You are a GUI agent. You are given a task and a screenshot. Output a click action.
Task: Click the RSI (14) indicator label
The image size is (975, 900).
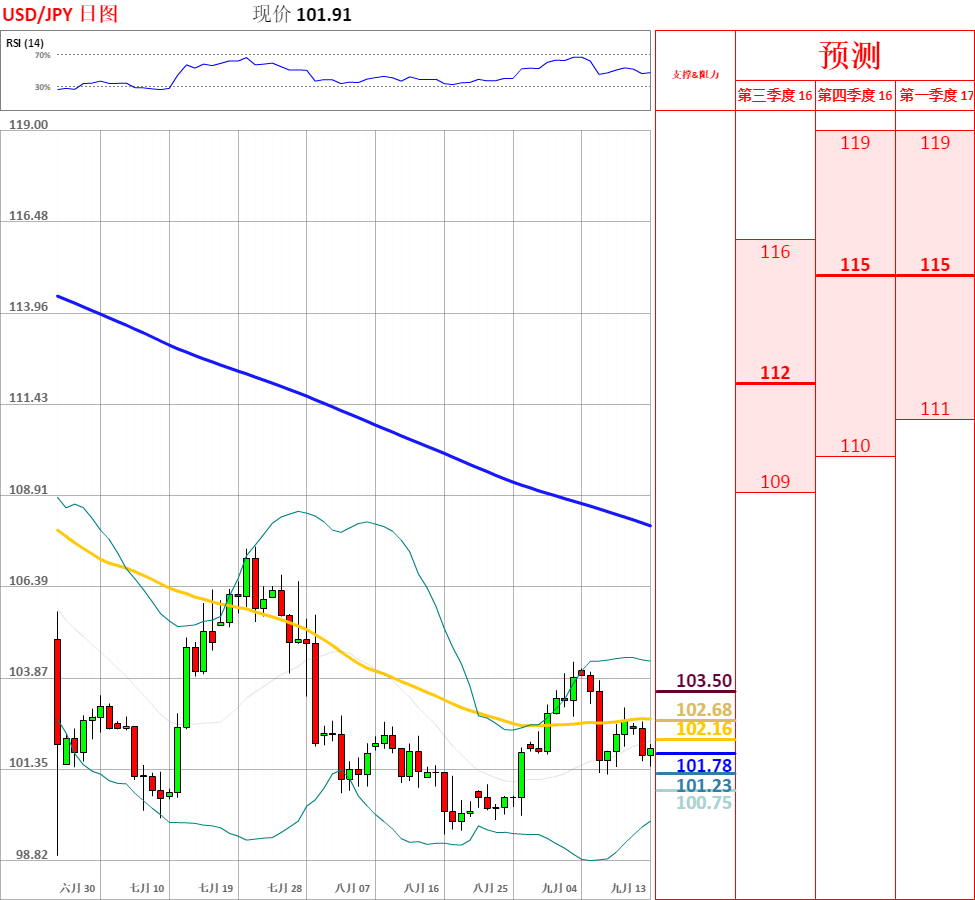point(25,43)
